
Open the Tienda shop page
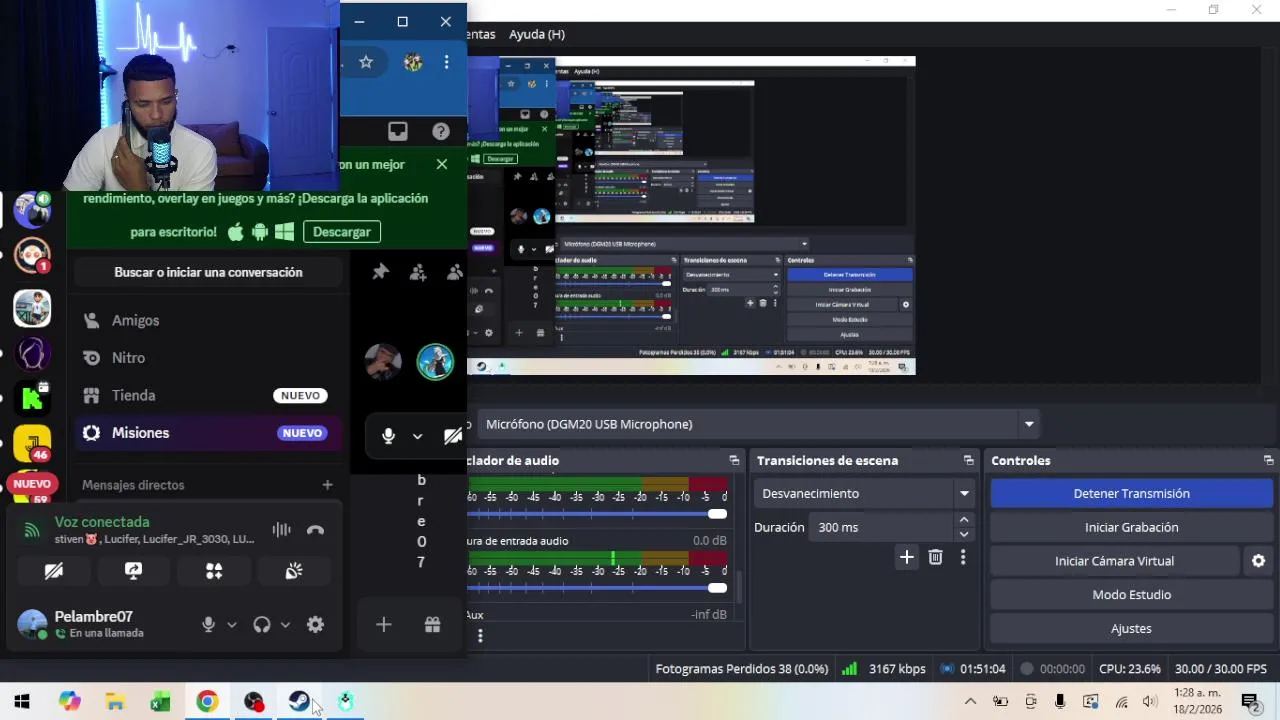click(208, 395)
